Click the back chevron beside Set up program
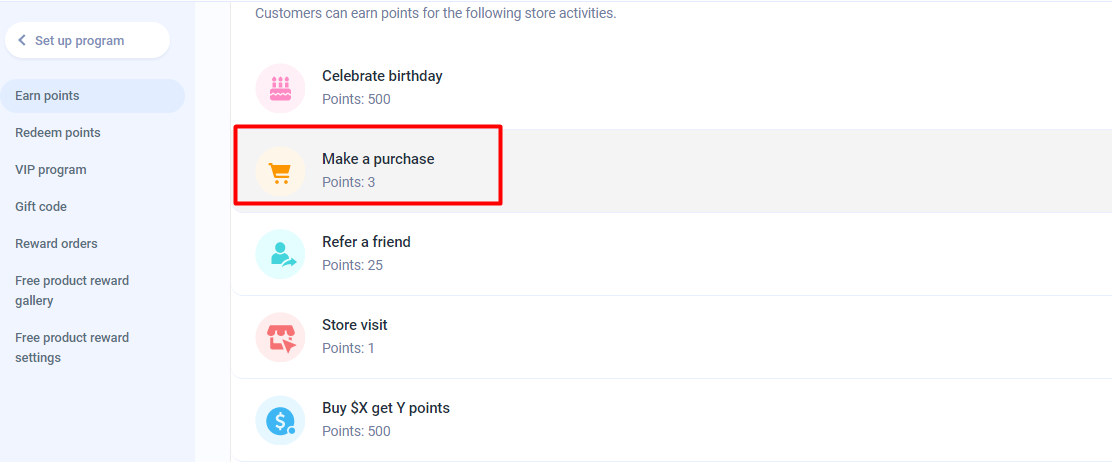Image resolution: width=1112 pixels, height=462 pixels. (23, 41)
